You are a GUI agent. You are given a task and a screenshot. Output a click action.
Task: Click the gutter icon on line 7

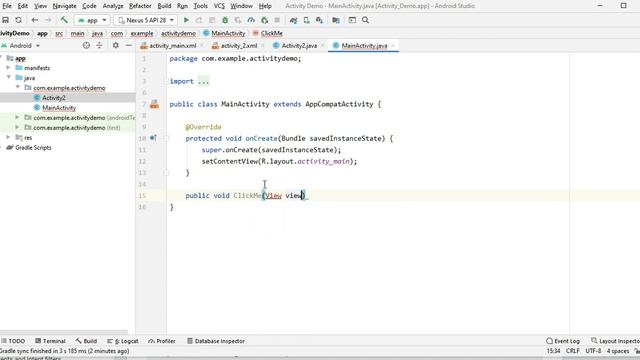pos(154,104)
